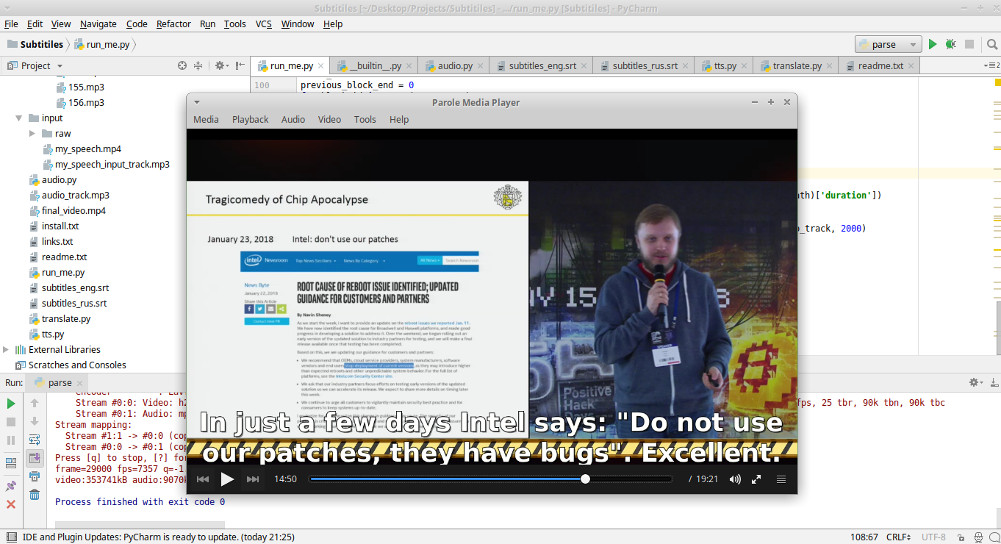Expand External Libraries node
This screenshot has height=544, width=1001.
click(6, 349)
